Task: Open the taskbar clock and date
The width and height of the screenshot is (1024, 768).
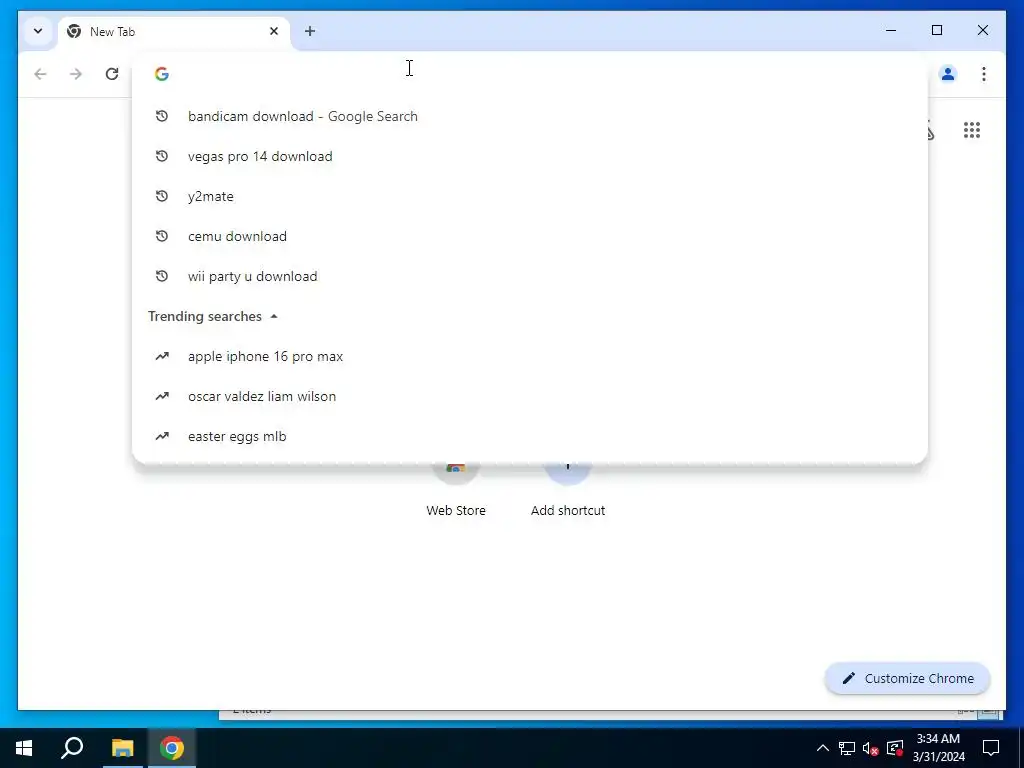Action: tap(938, 748)
